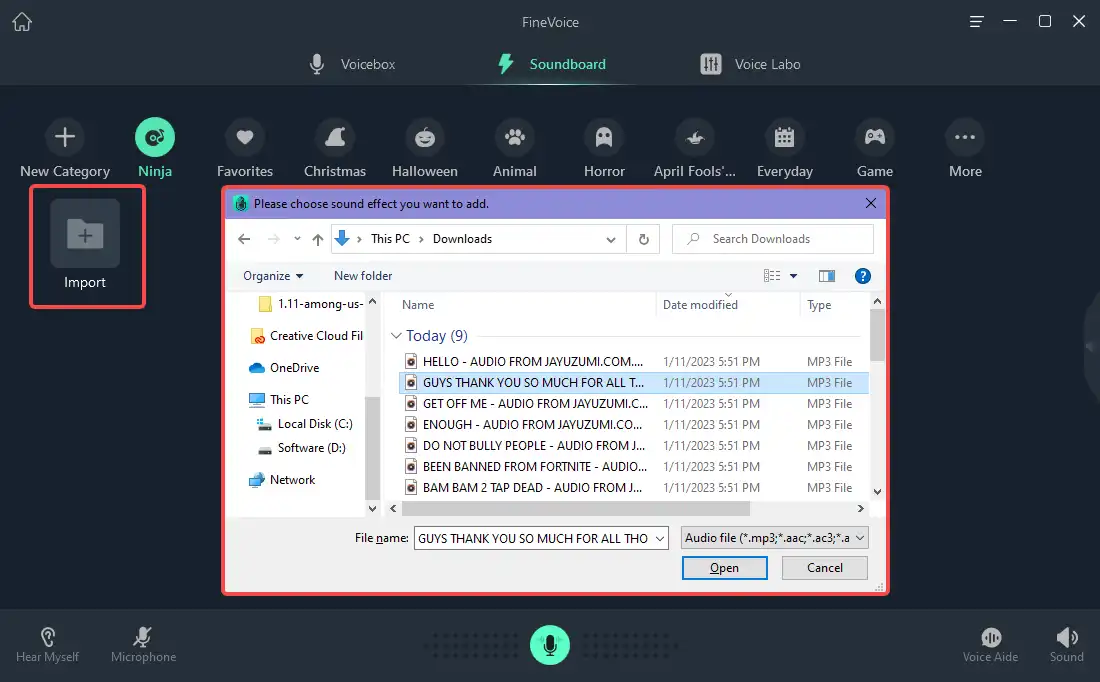Open the Horror sound category
Viewport: 1100px width, 682px height.
(x=604, y=149)
